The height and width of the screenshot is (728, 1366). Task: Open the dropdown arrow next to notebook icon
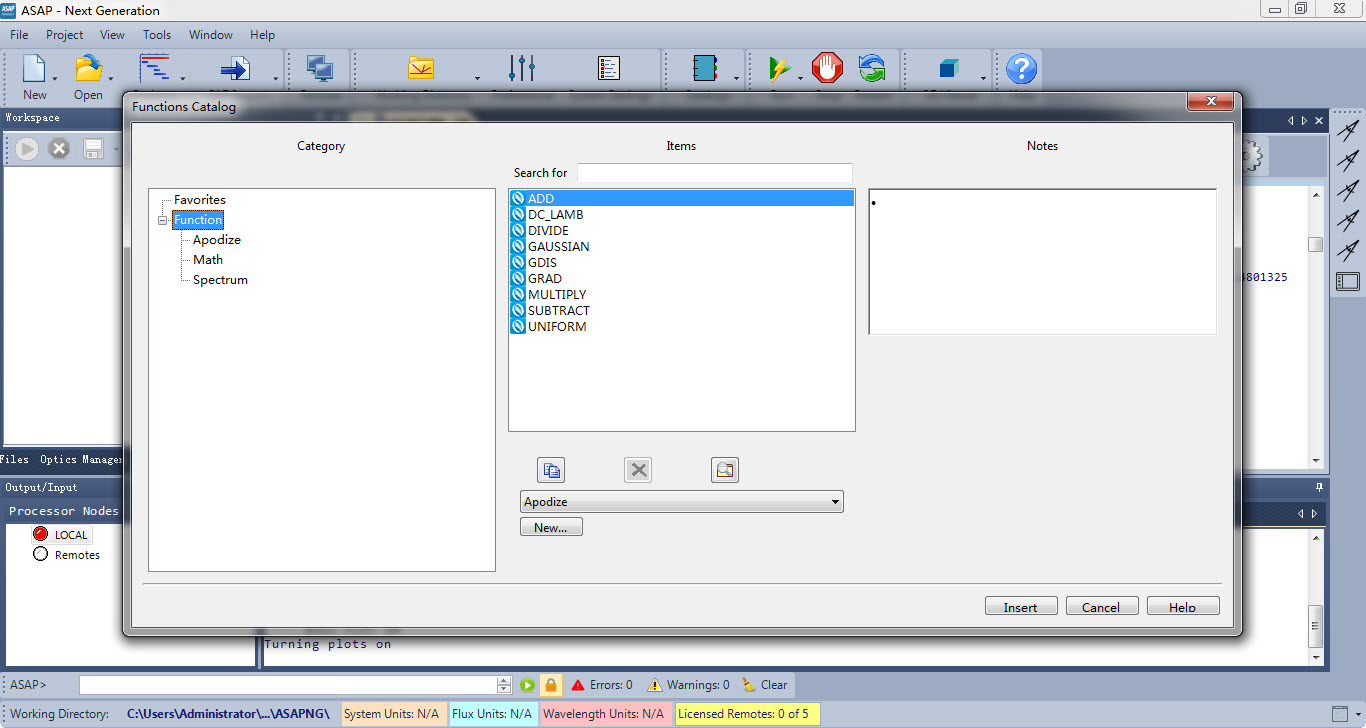[x=737, y=78]
